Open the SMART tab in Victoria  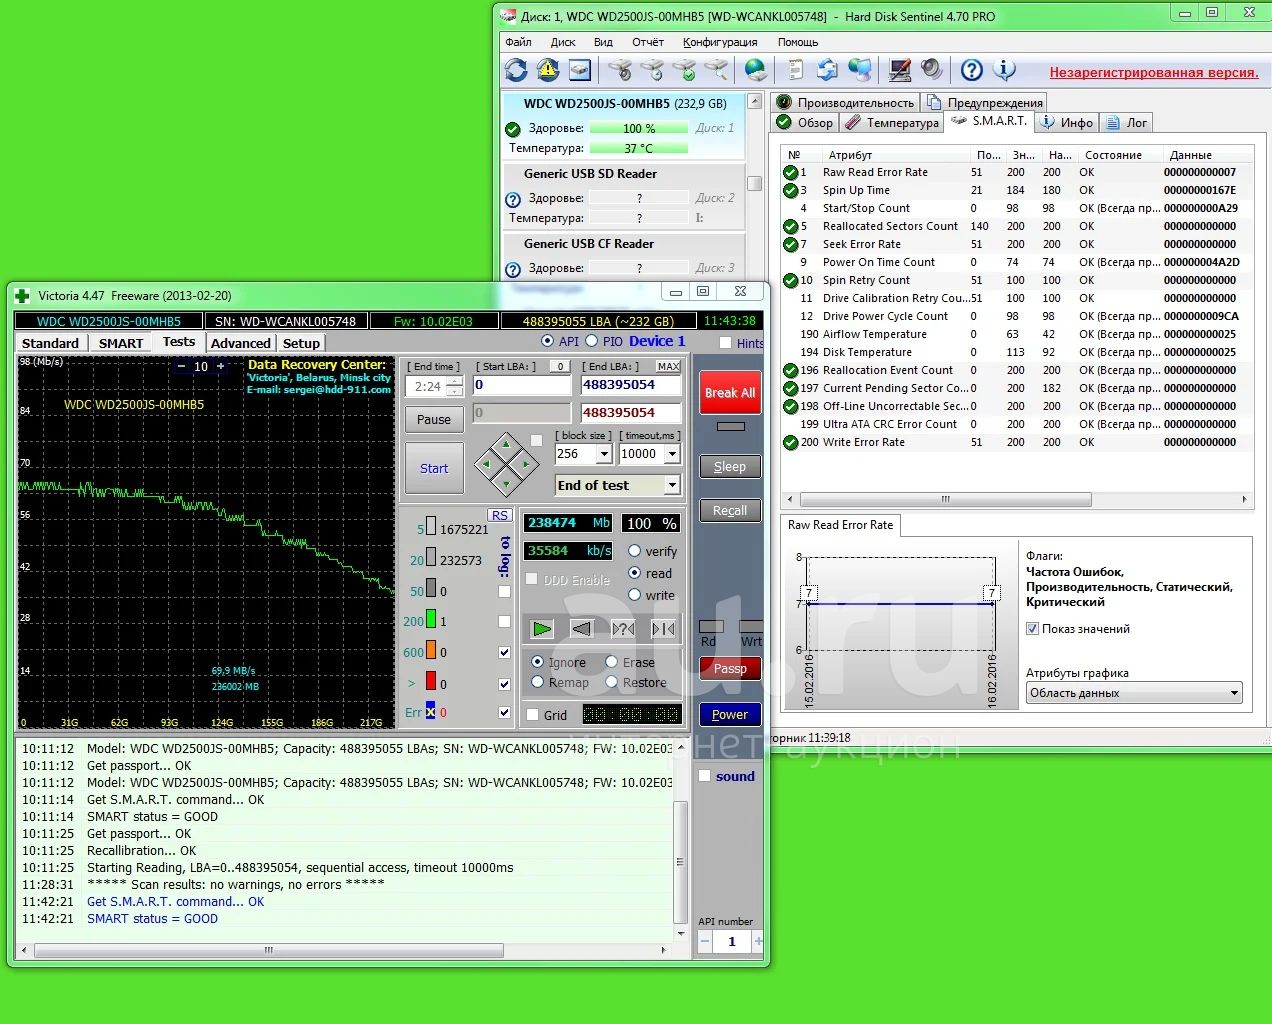tap(121, 343)
